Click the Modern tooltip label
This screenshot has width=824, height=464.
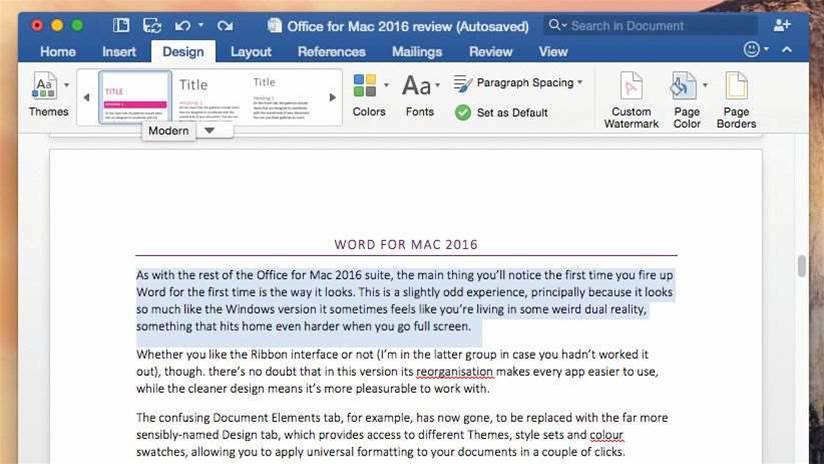tap(168, 130)
